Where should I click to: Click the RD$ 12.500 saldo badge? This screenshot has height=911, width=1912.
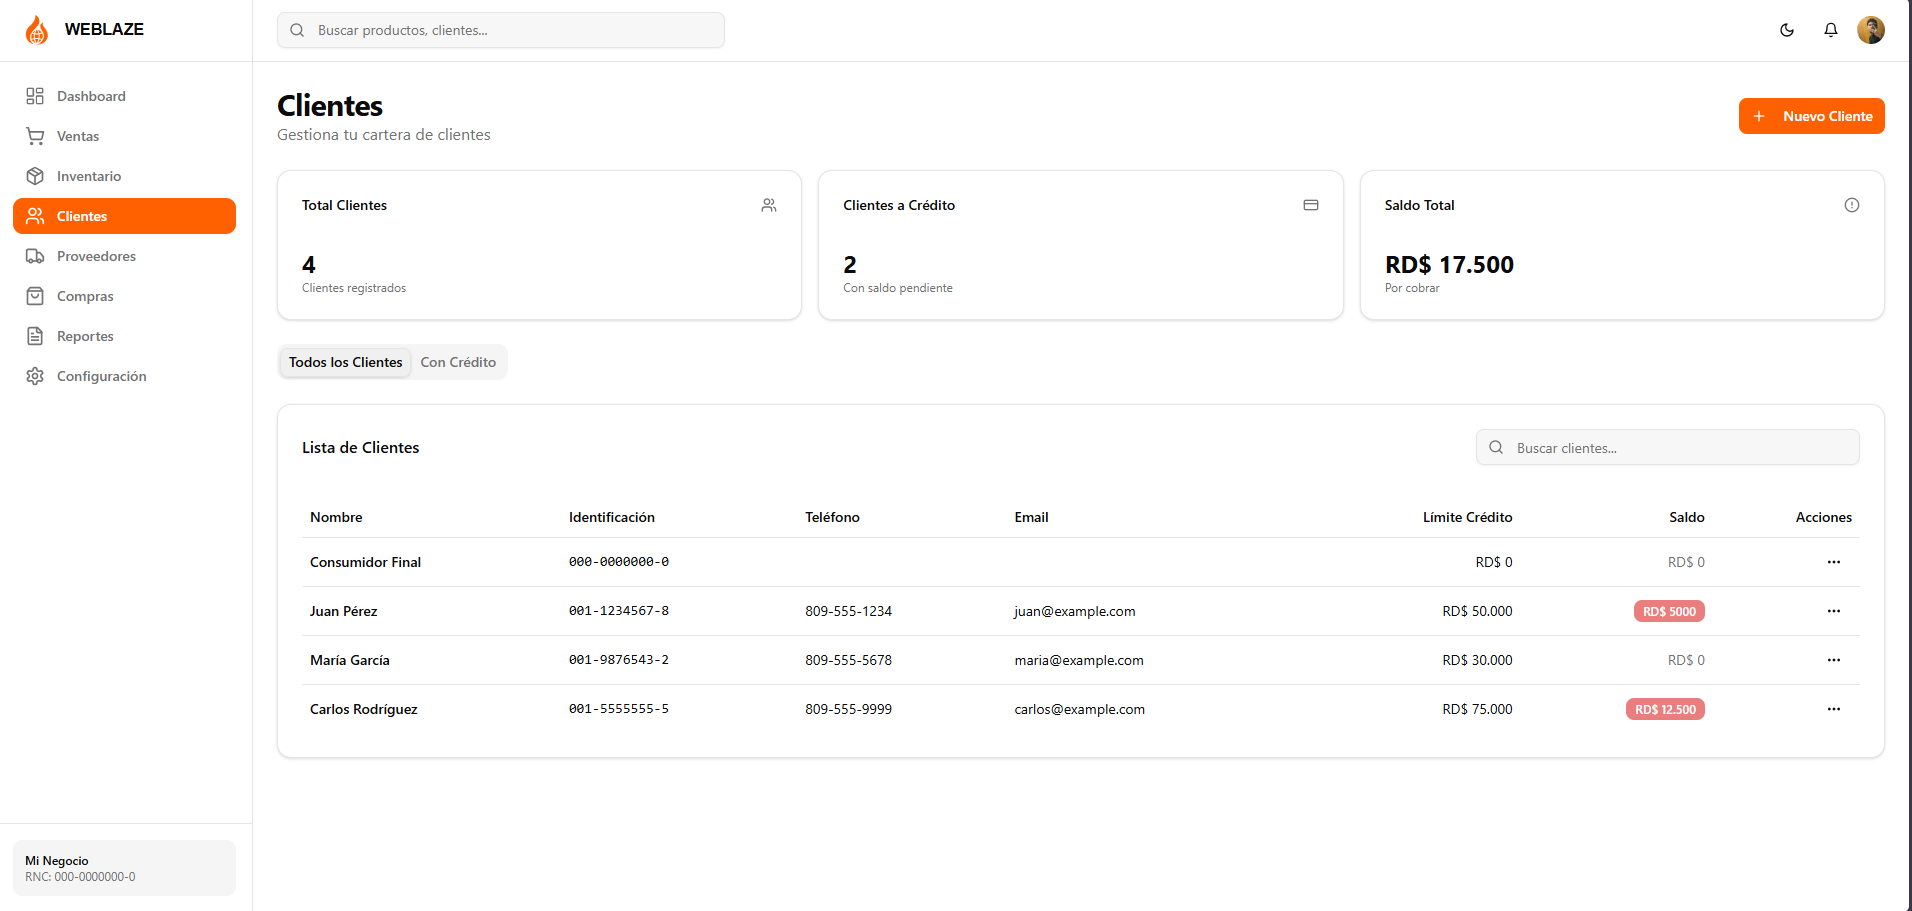(x=1665, y=709)
